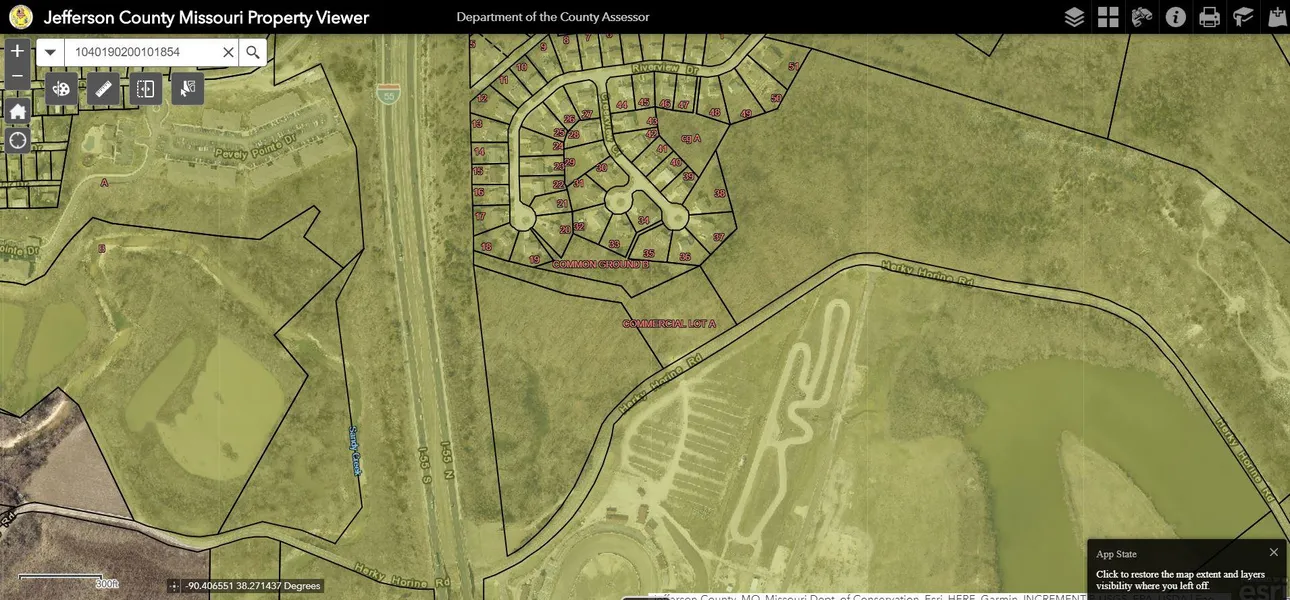Click the Add Data map icon

click(1277, 17)
